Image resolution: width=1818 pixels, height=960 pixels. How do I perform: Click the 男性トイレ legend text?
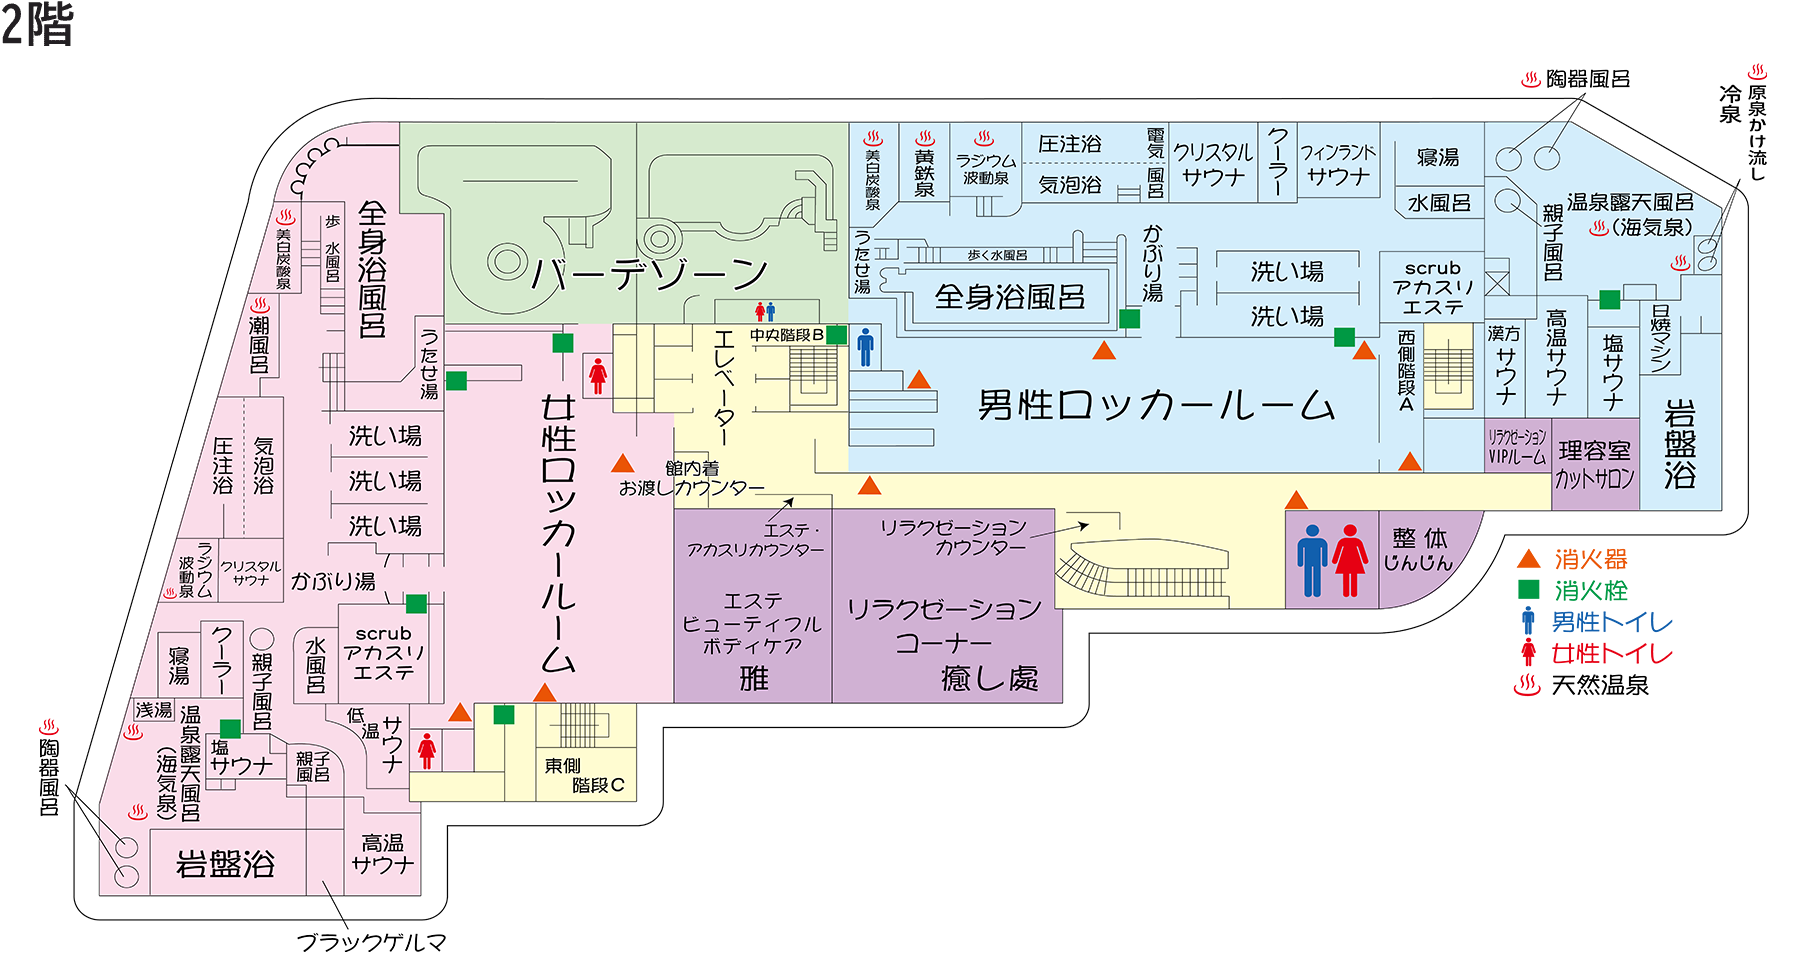click(x=1611, y=622)
